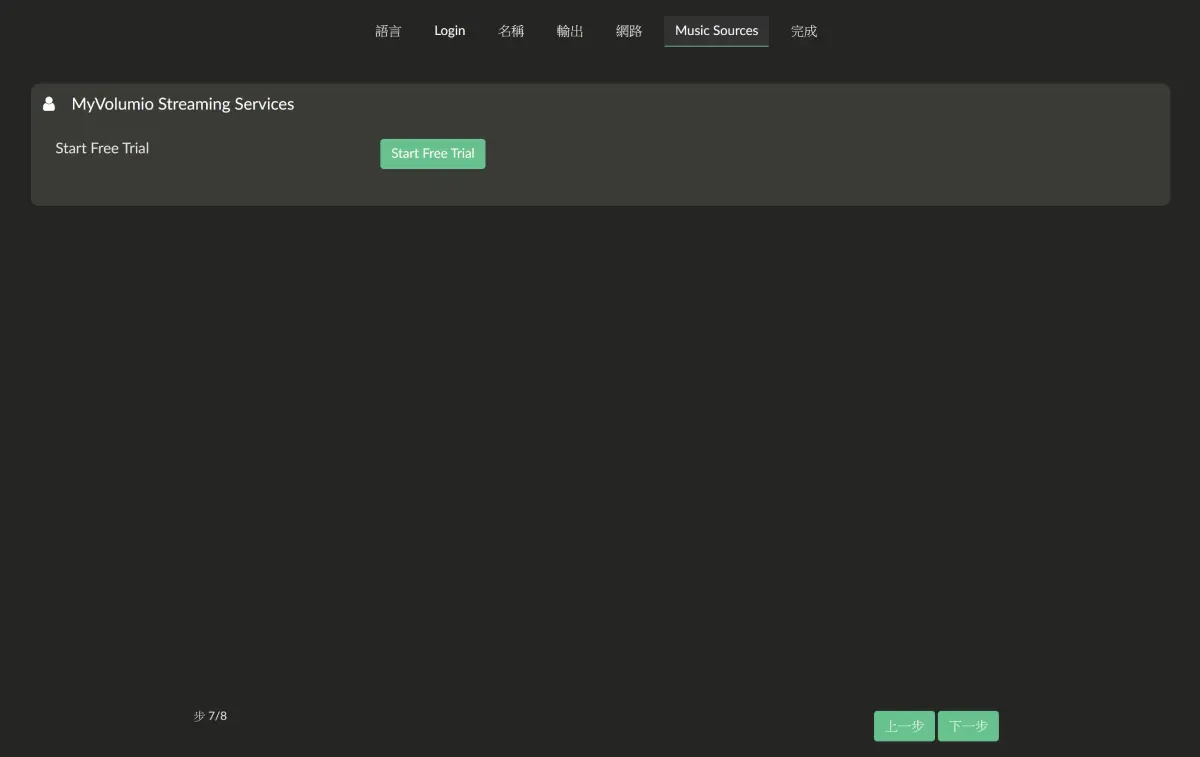Go back with the 上一步 button
The height and width of the screenshot is (757, 1200).
(x=904, y=726)
